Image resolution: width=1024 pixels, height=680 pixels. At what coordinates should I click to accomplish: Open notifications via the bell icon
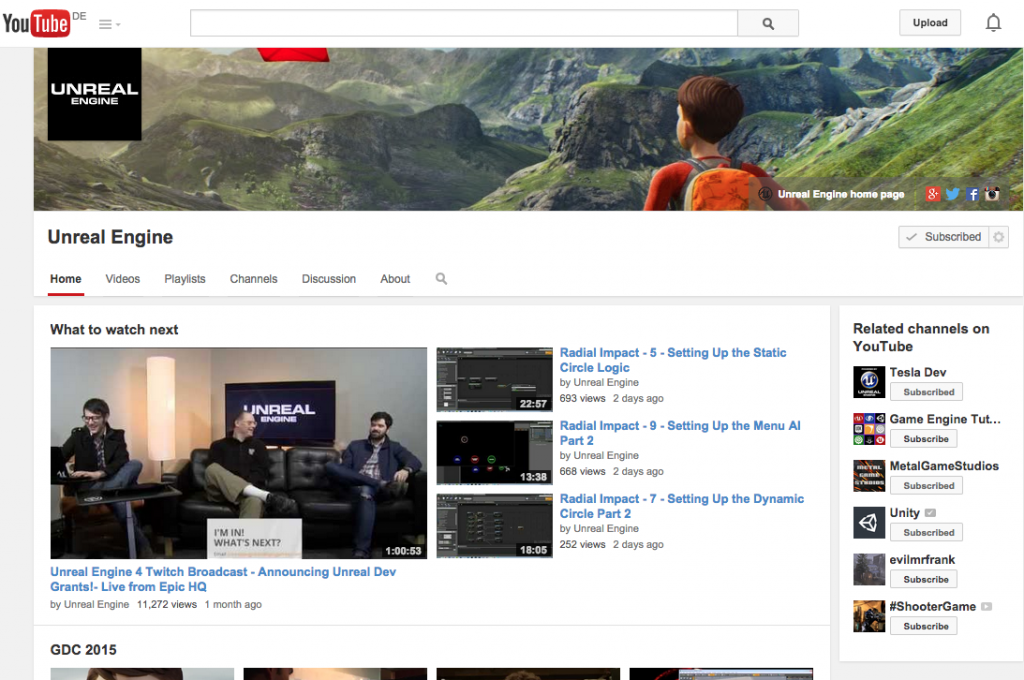click(993, 21)
